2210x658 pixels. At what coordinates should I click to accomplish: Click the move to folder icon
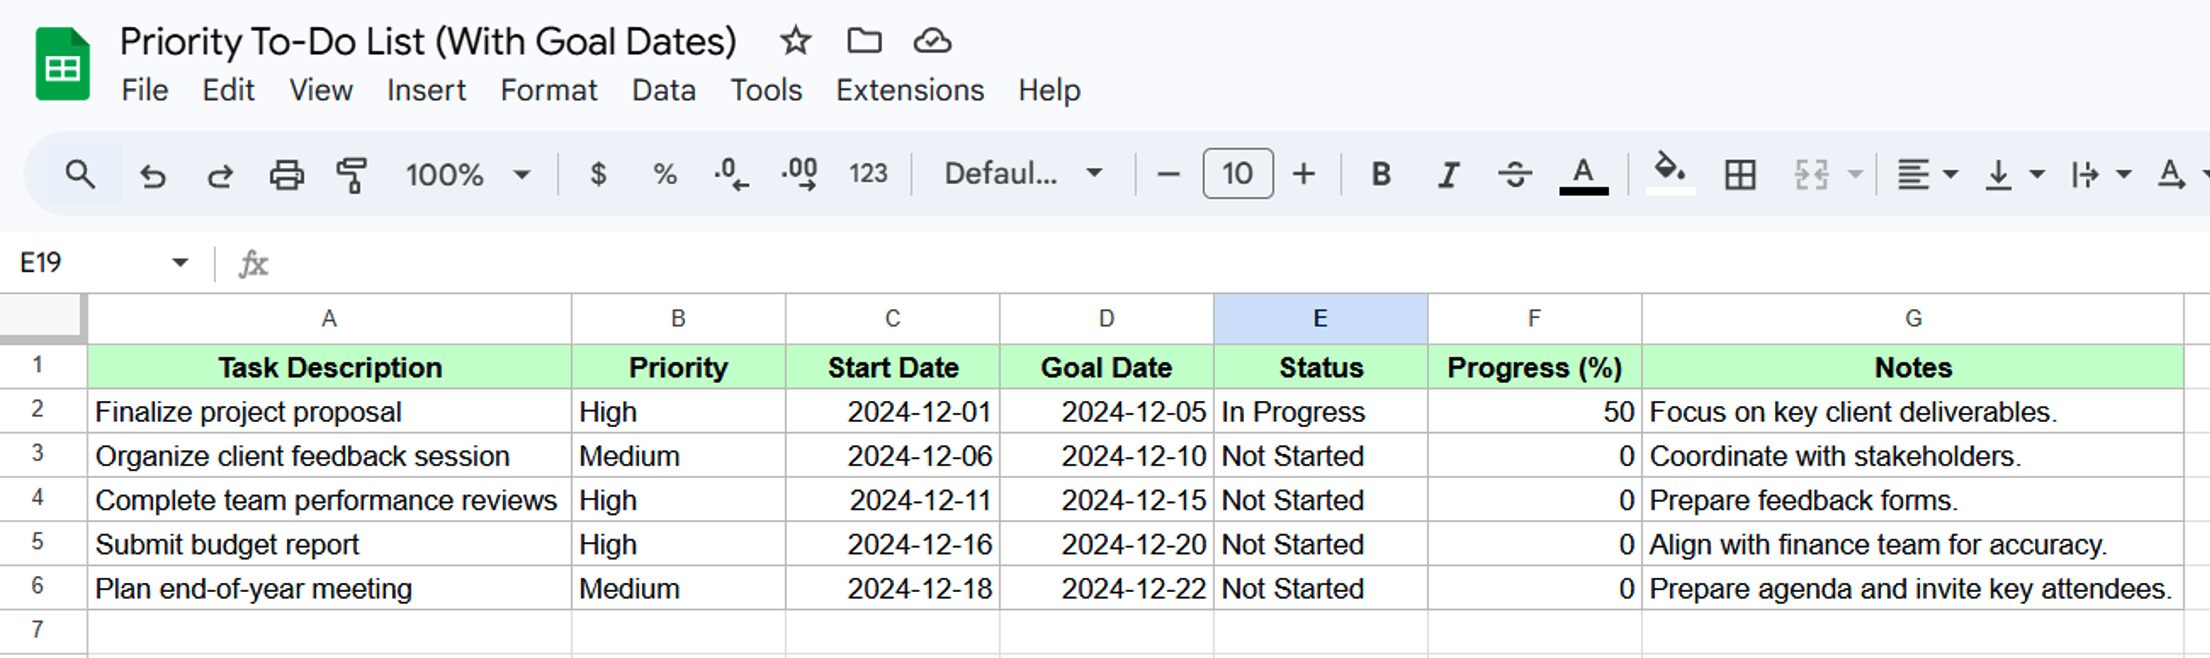(x=864, y=41)
